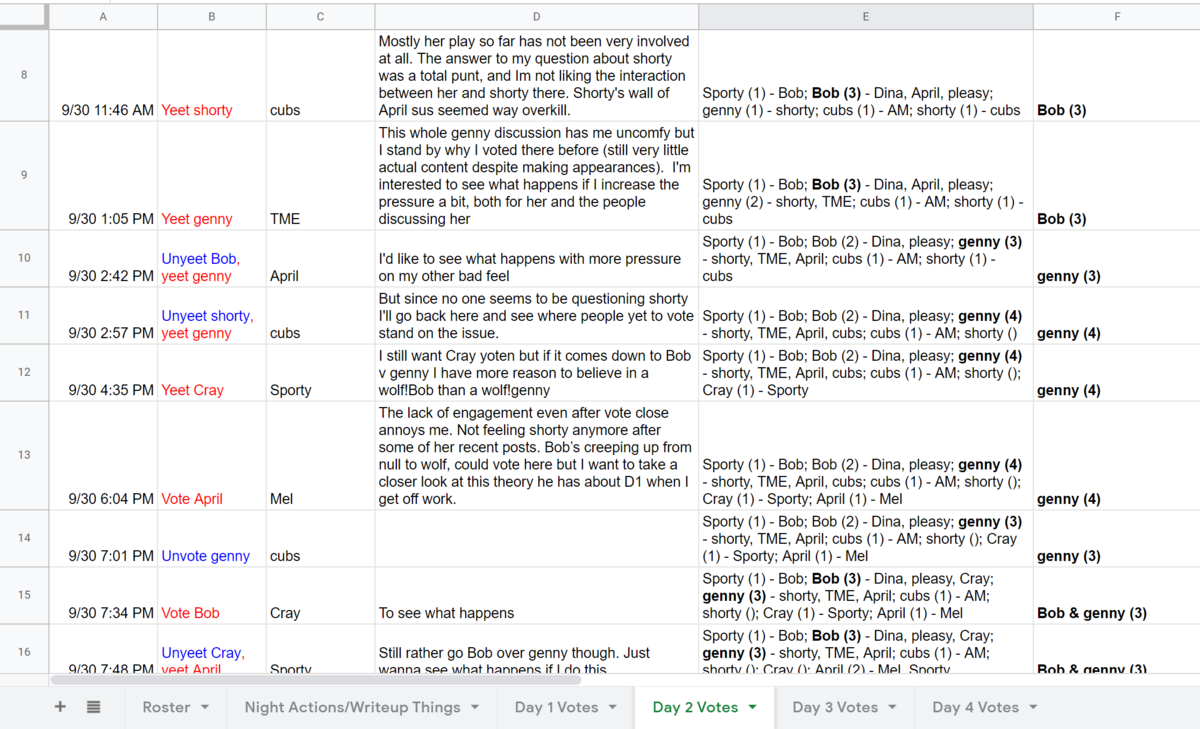Click 'Yeet genny' cell in row 9
This screenshot has height=729, width=1200.
tap(212, 176)
